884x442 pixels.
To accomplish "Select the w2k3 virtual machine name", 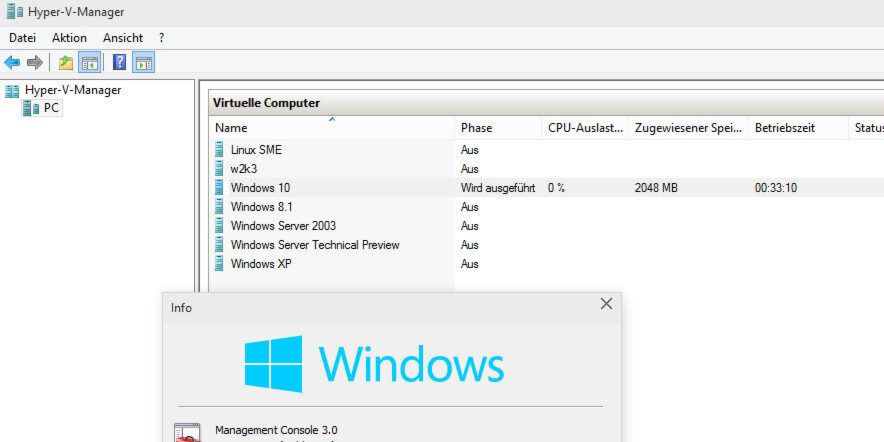I will pos(244,169).
